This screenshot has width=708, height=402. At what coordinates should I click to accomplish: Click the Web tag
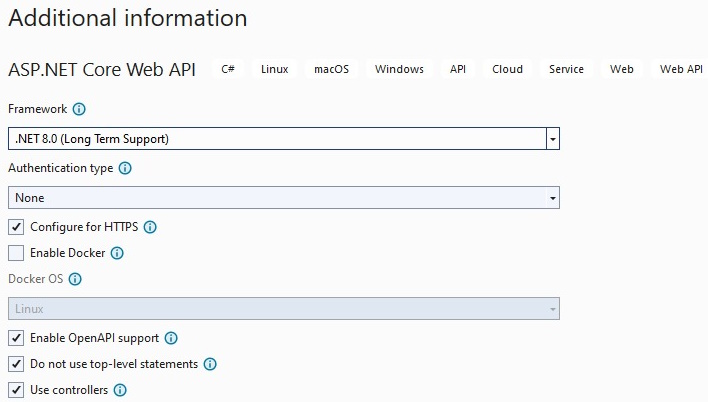pyautogui.click(x=622, y=69)
